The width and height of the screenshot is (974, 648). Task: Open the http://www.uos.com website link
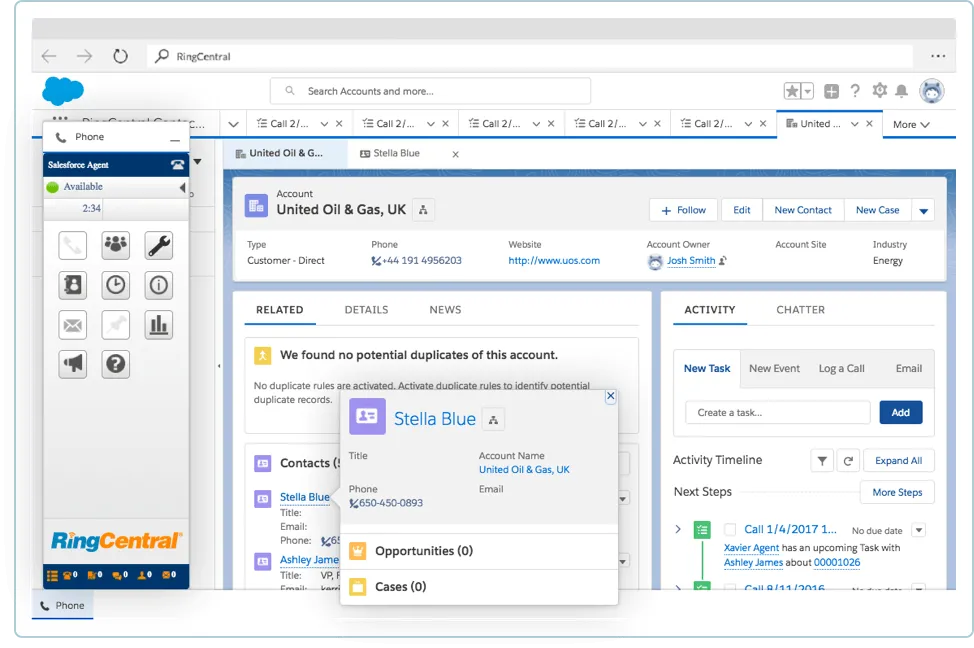[x=553, y=261]
